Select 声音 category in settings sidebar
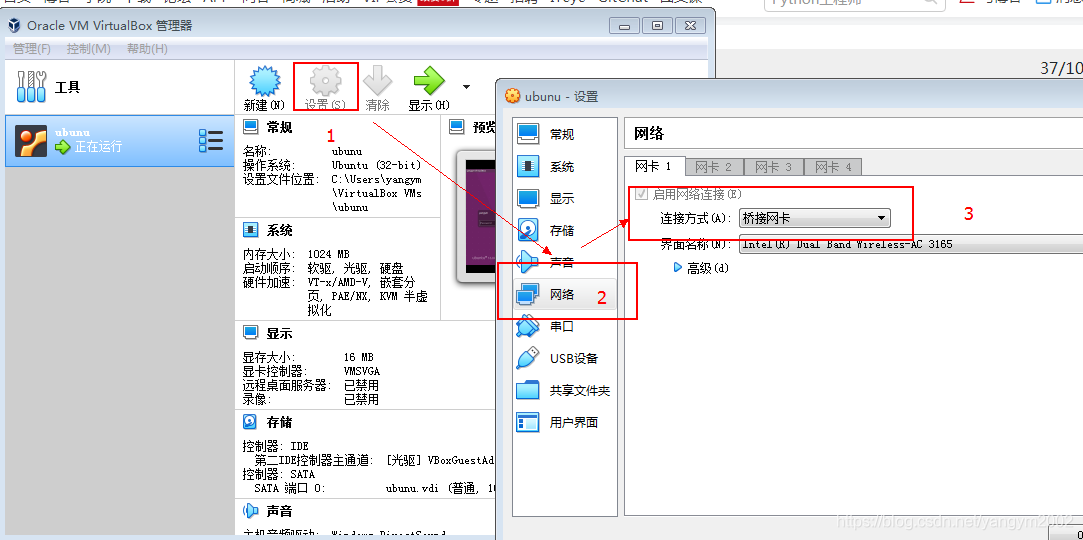The height and width of the screenshot is (540, 1083). pos(565,262)
